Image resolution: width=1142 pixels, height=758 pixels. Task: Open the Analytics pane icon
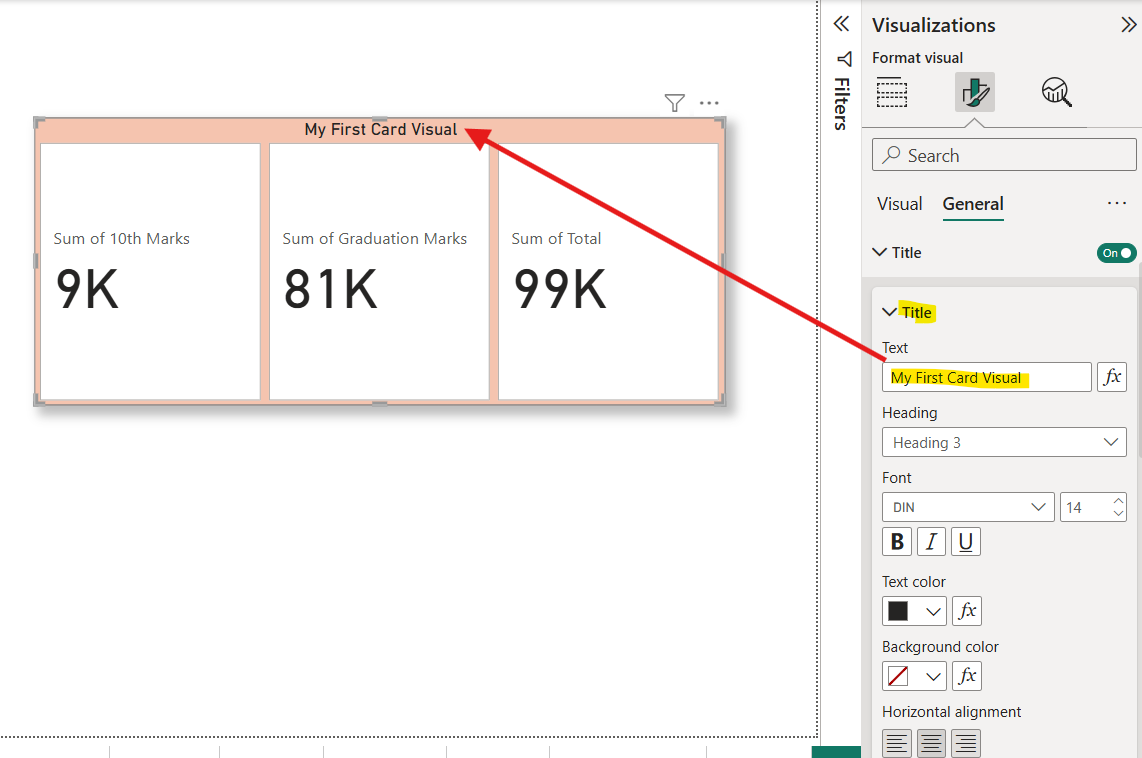[1057, 92]
